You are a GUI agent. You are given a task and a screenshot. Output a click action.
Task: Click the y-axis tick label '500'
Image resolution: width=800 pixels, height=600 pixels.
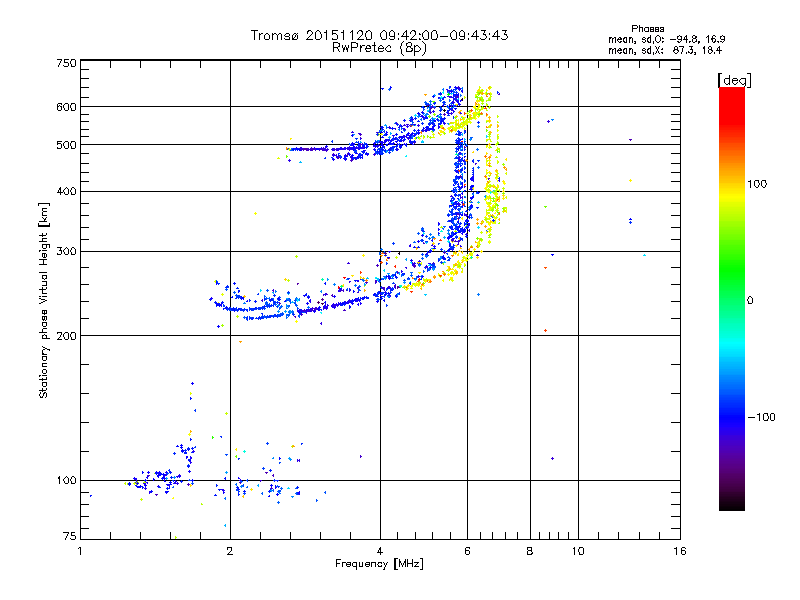coord(66,145)
